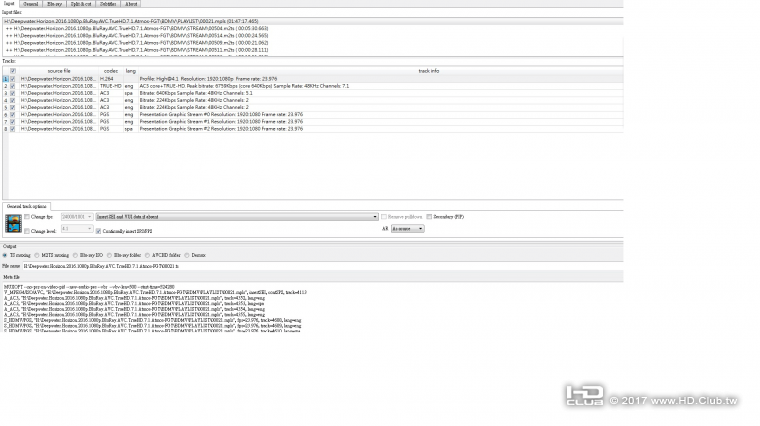The height and width of the screenshot is (426, 760).
Task: Open the fps value dropdown
Action: (x=77, y=217)
